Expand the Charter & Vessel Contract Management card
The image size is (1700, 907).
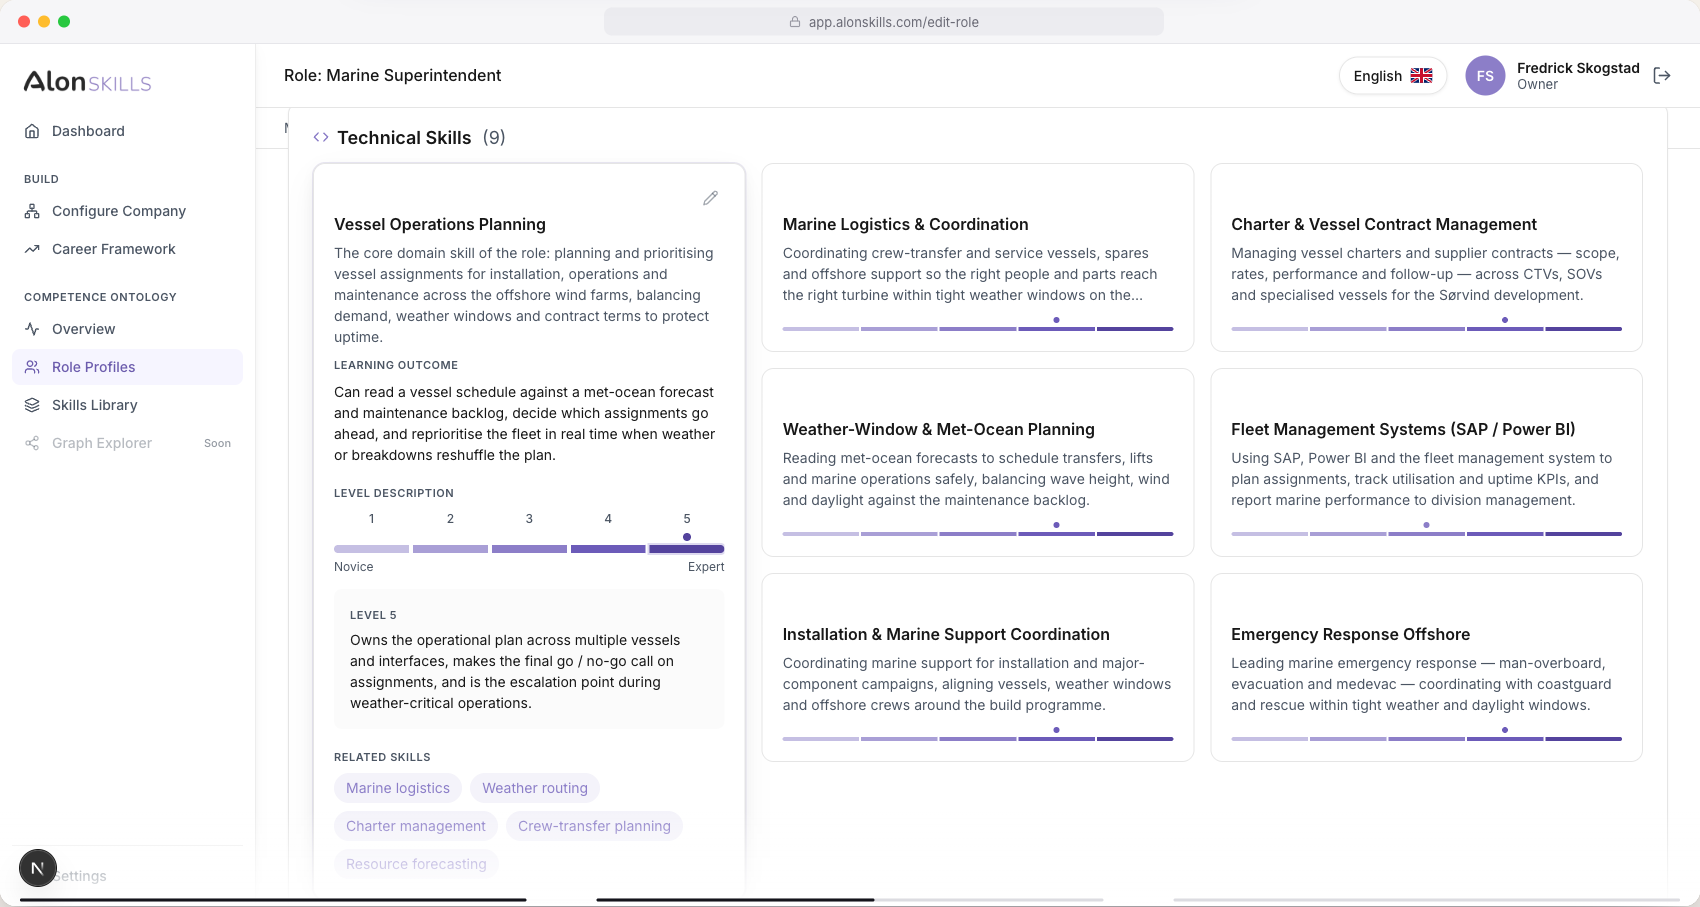pyautogui.click(x=1426, y=257)
